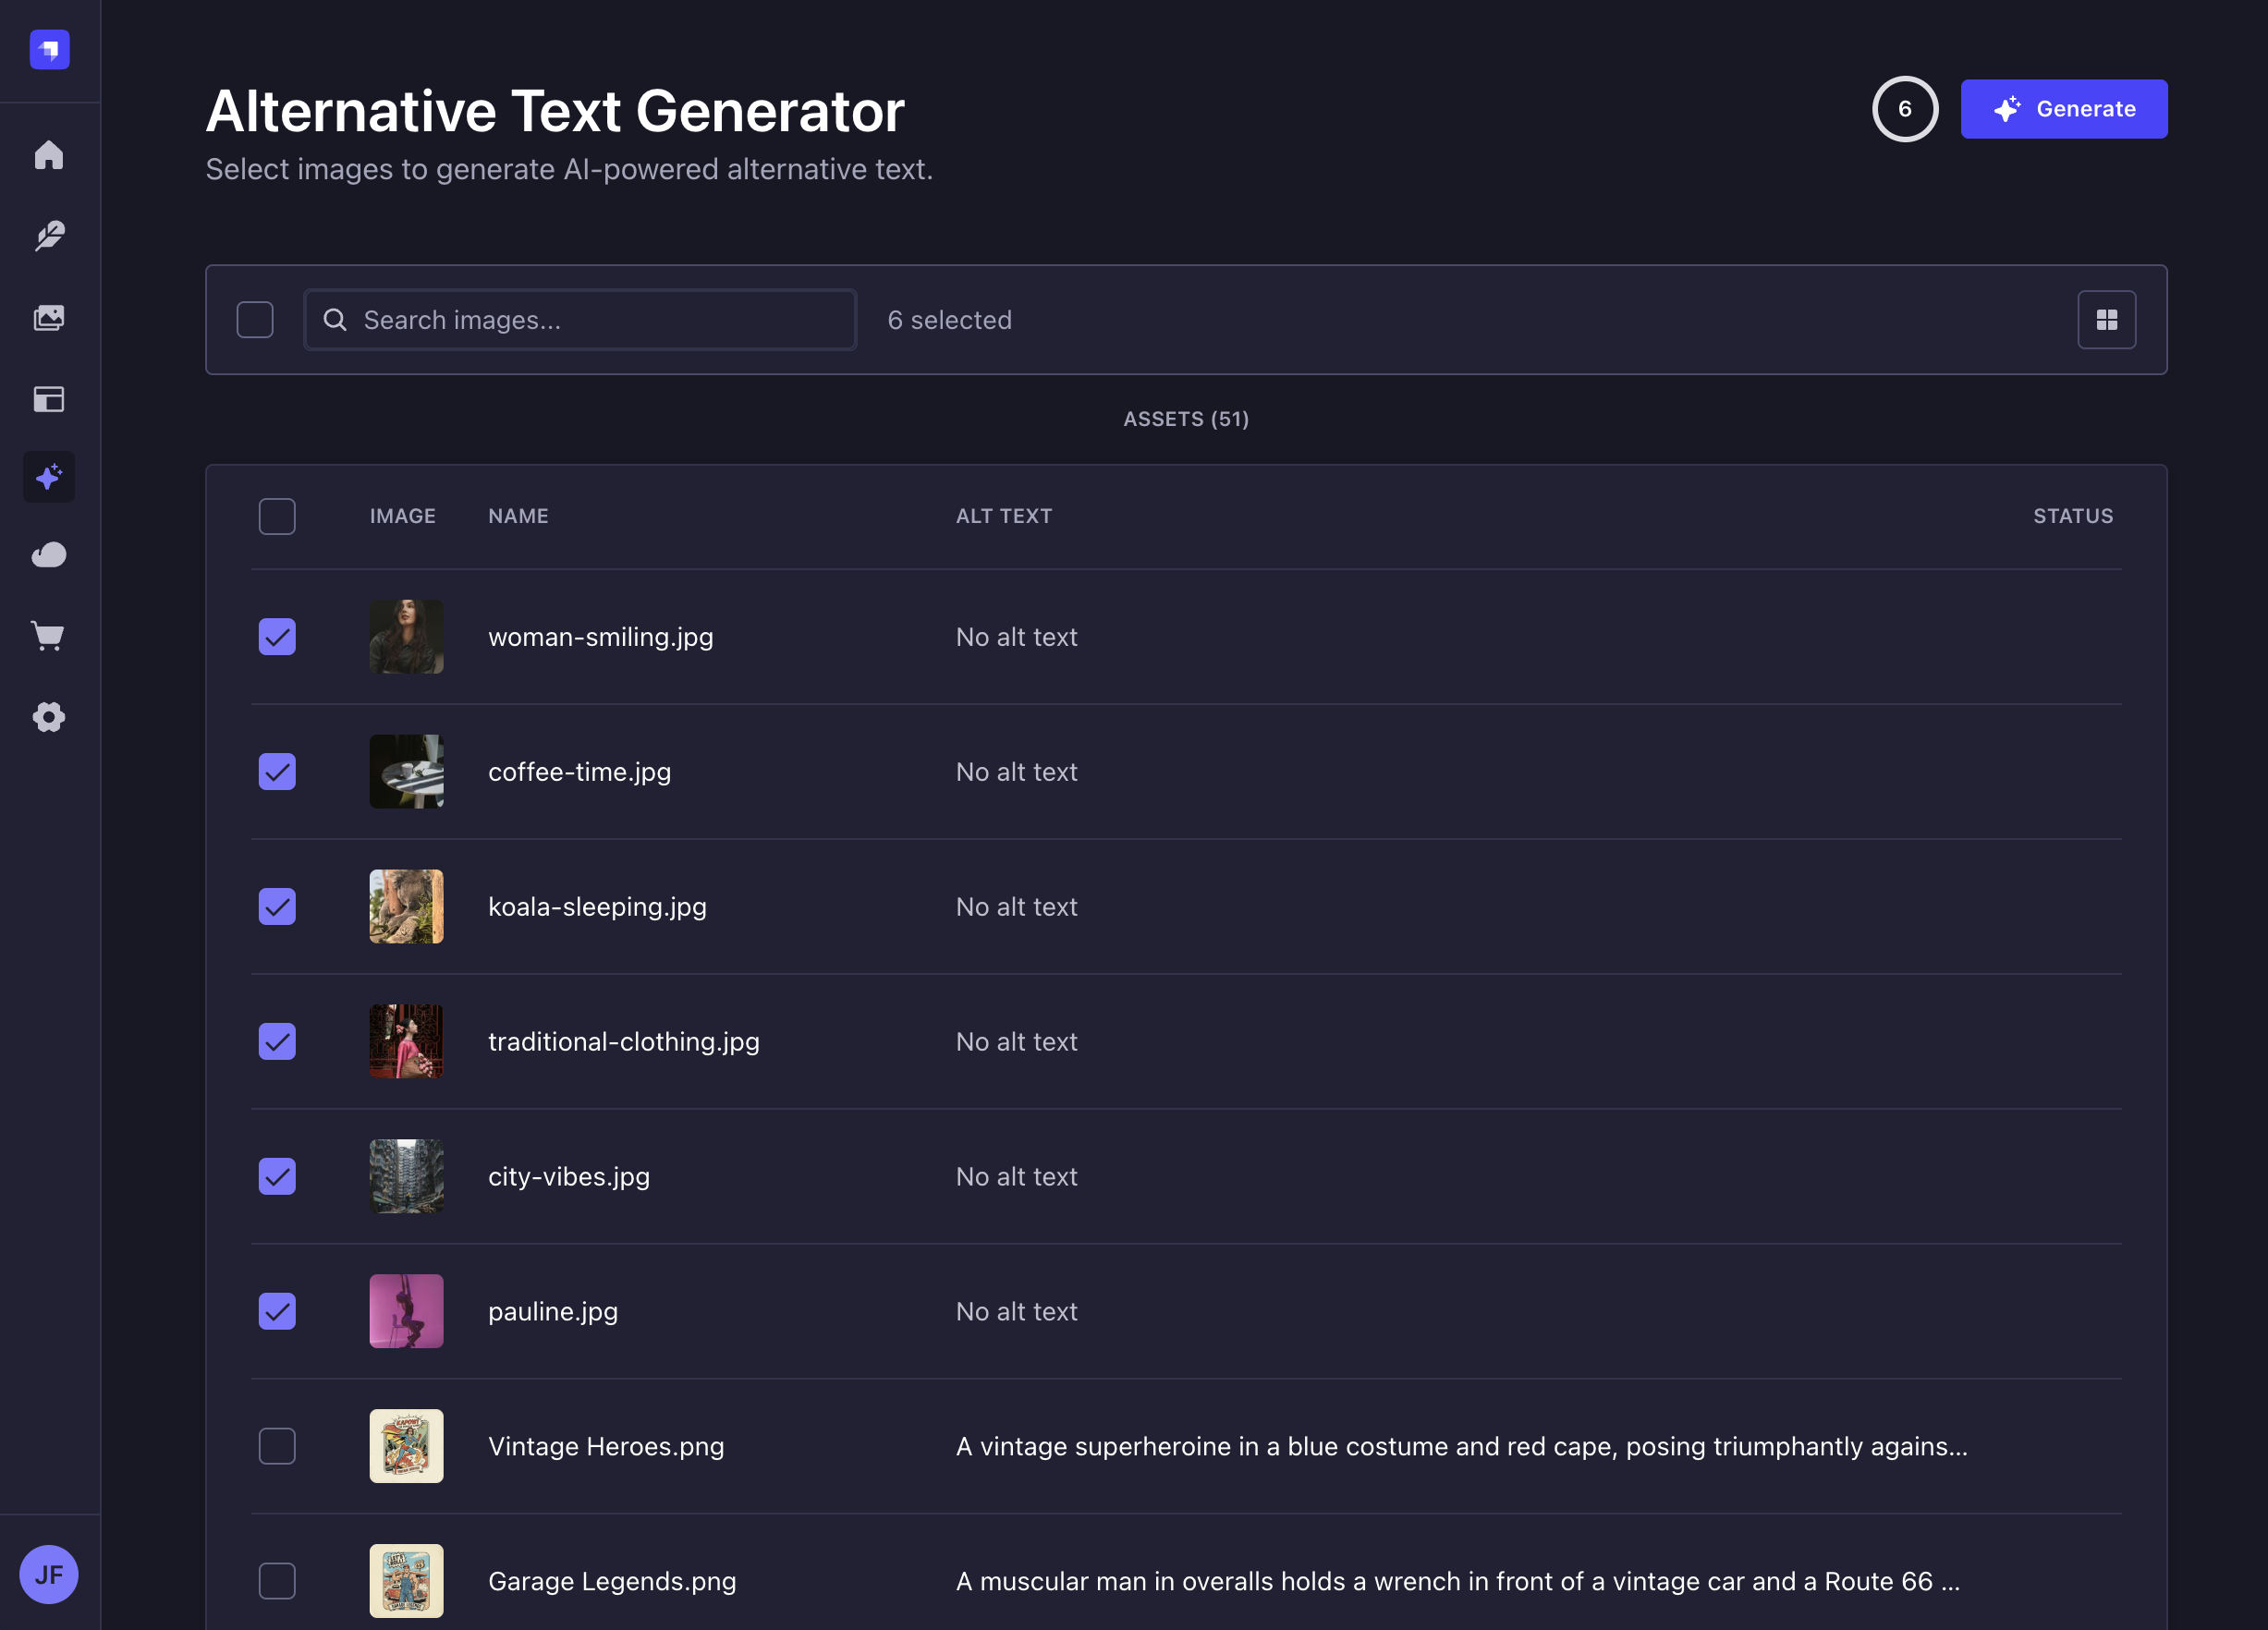The width and height of the screenshot is (2268, 1630).
Task: Open Content Manager feather icon
Action: tap(49, 236)
